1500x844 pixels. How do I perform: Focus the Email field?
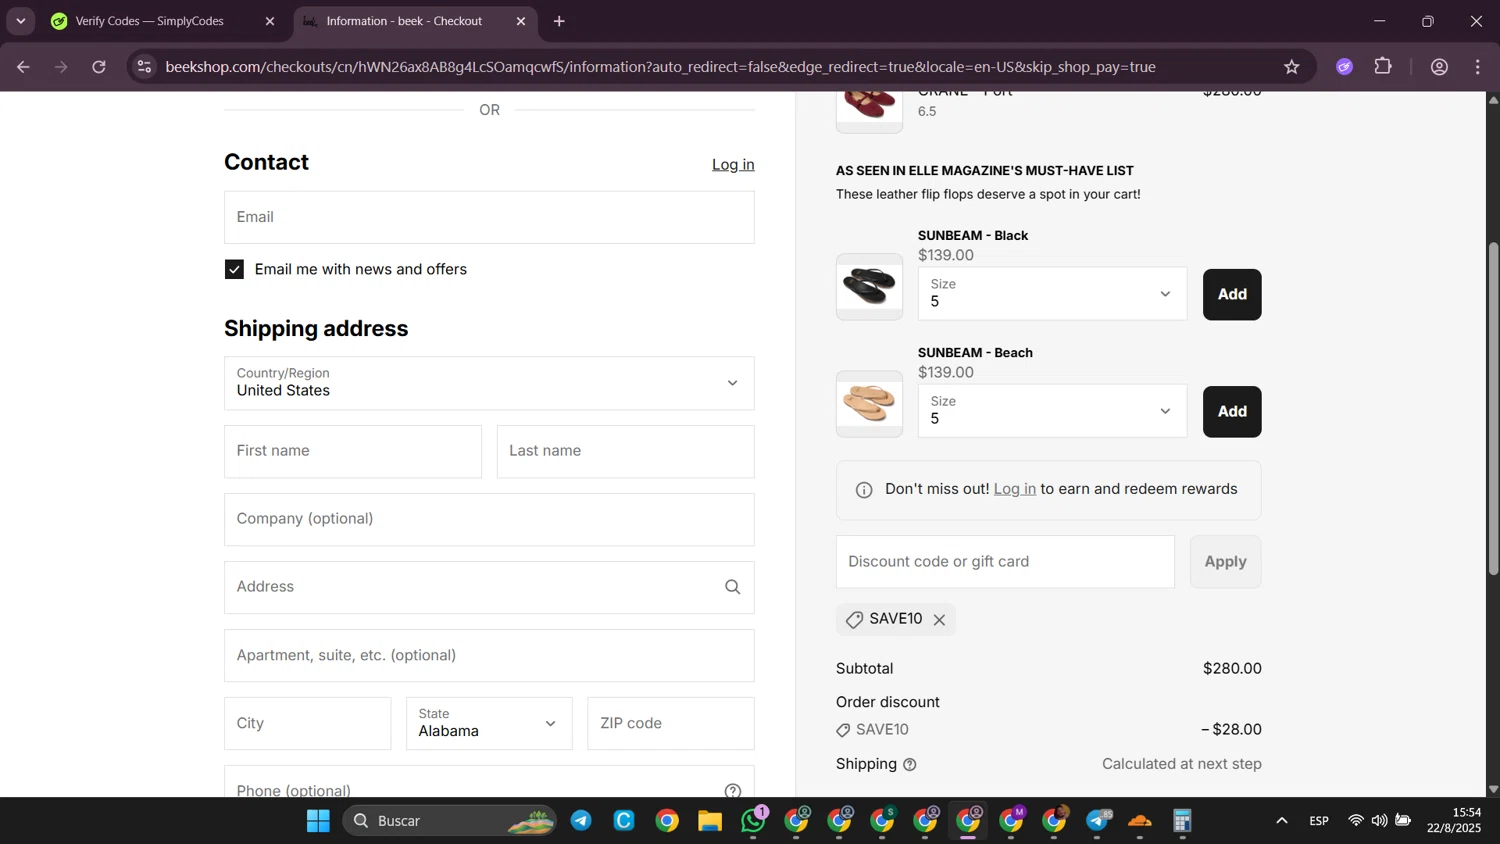[489, 217]
